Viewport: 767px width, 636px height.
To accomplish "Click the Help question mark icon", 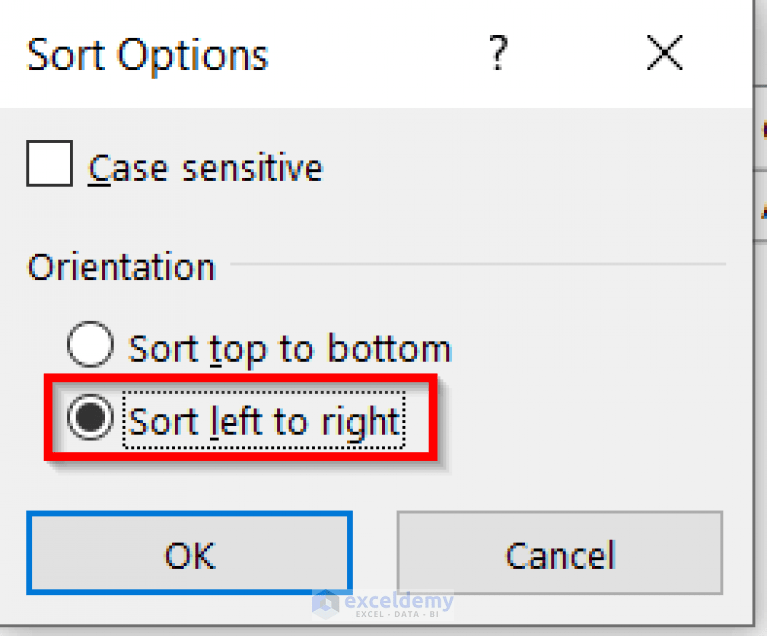I will coord(497,54).
